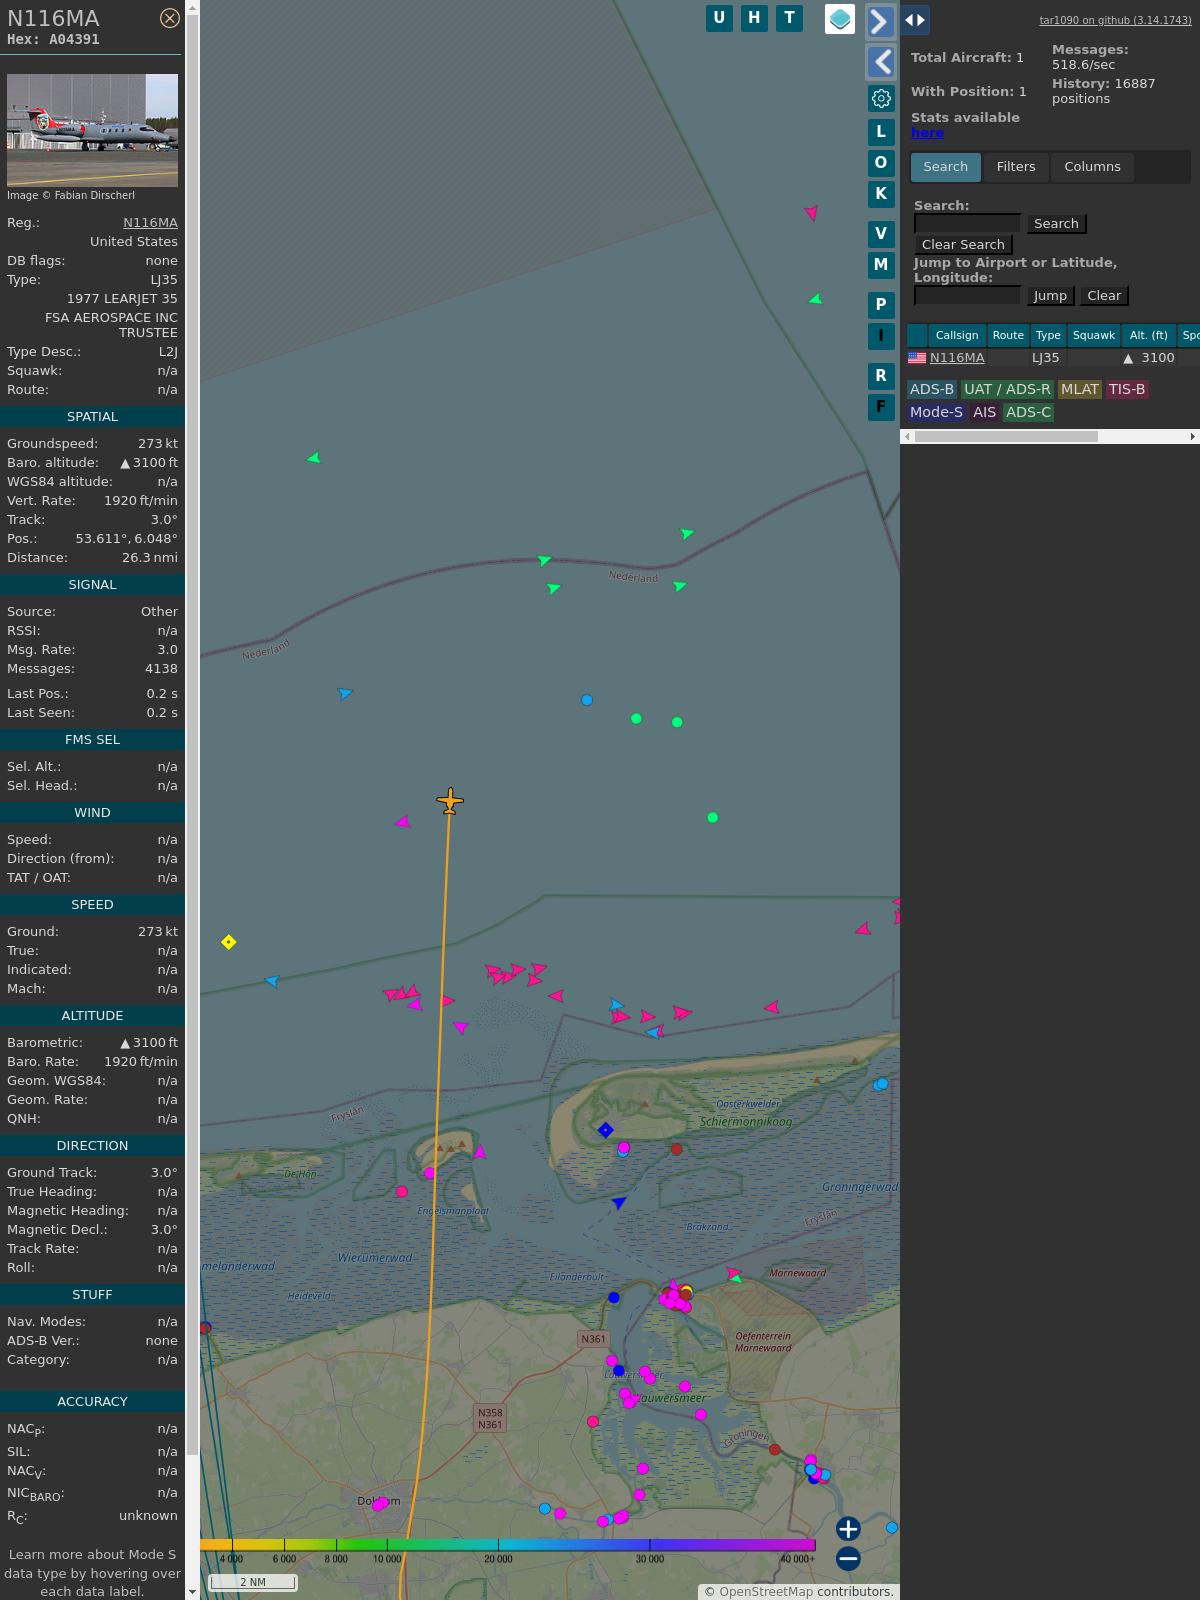Image resolution: width=1200 pixels, height=1600 pixels.
Task: Click the table scrollbar left arrow
Action: [x=907, y=437]
